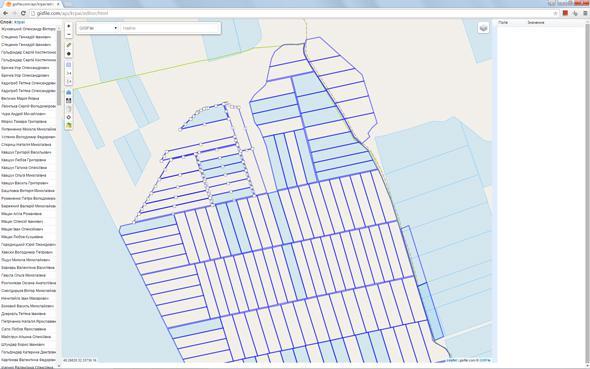Select the first name in the owners list

(x=28, y=29)
